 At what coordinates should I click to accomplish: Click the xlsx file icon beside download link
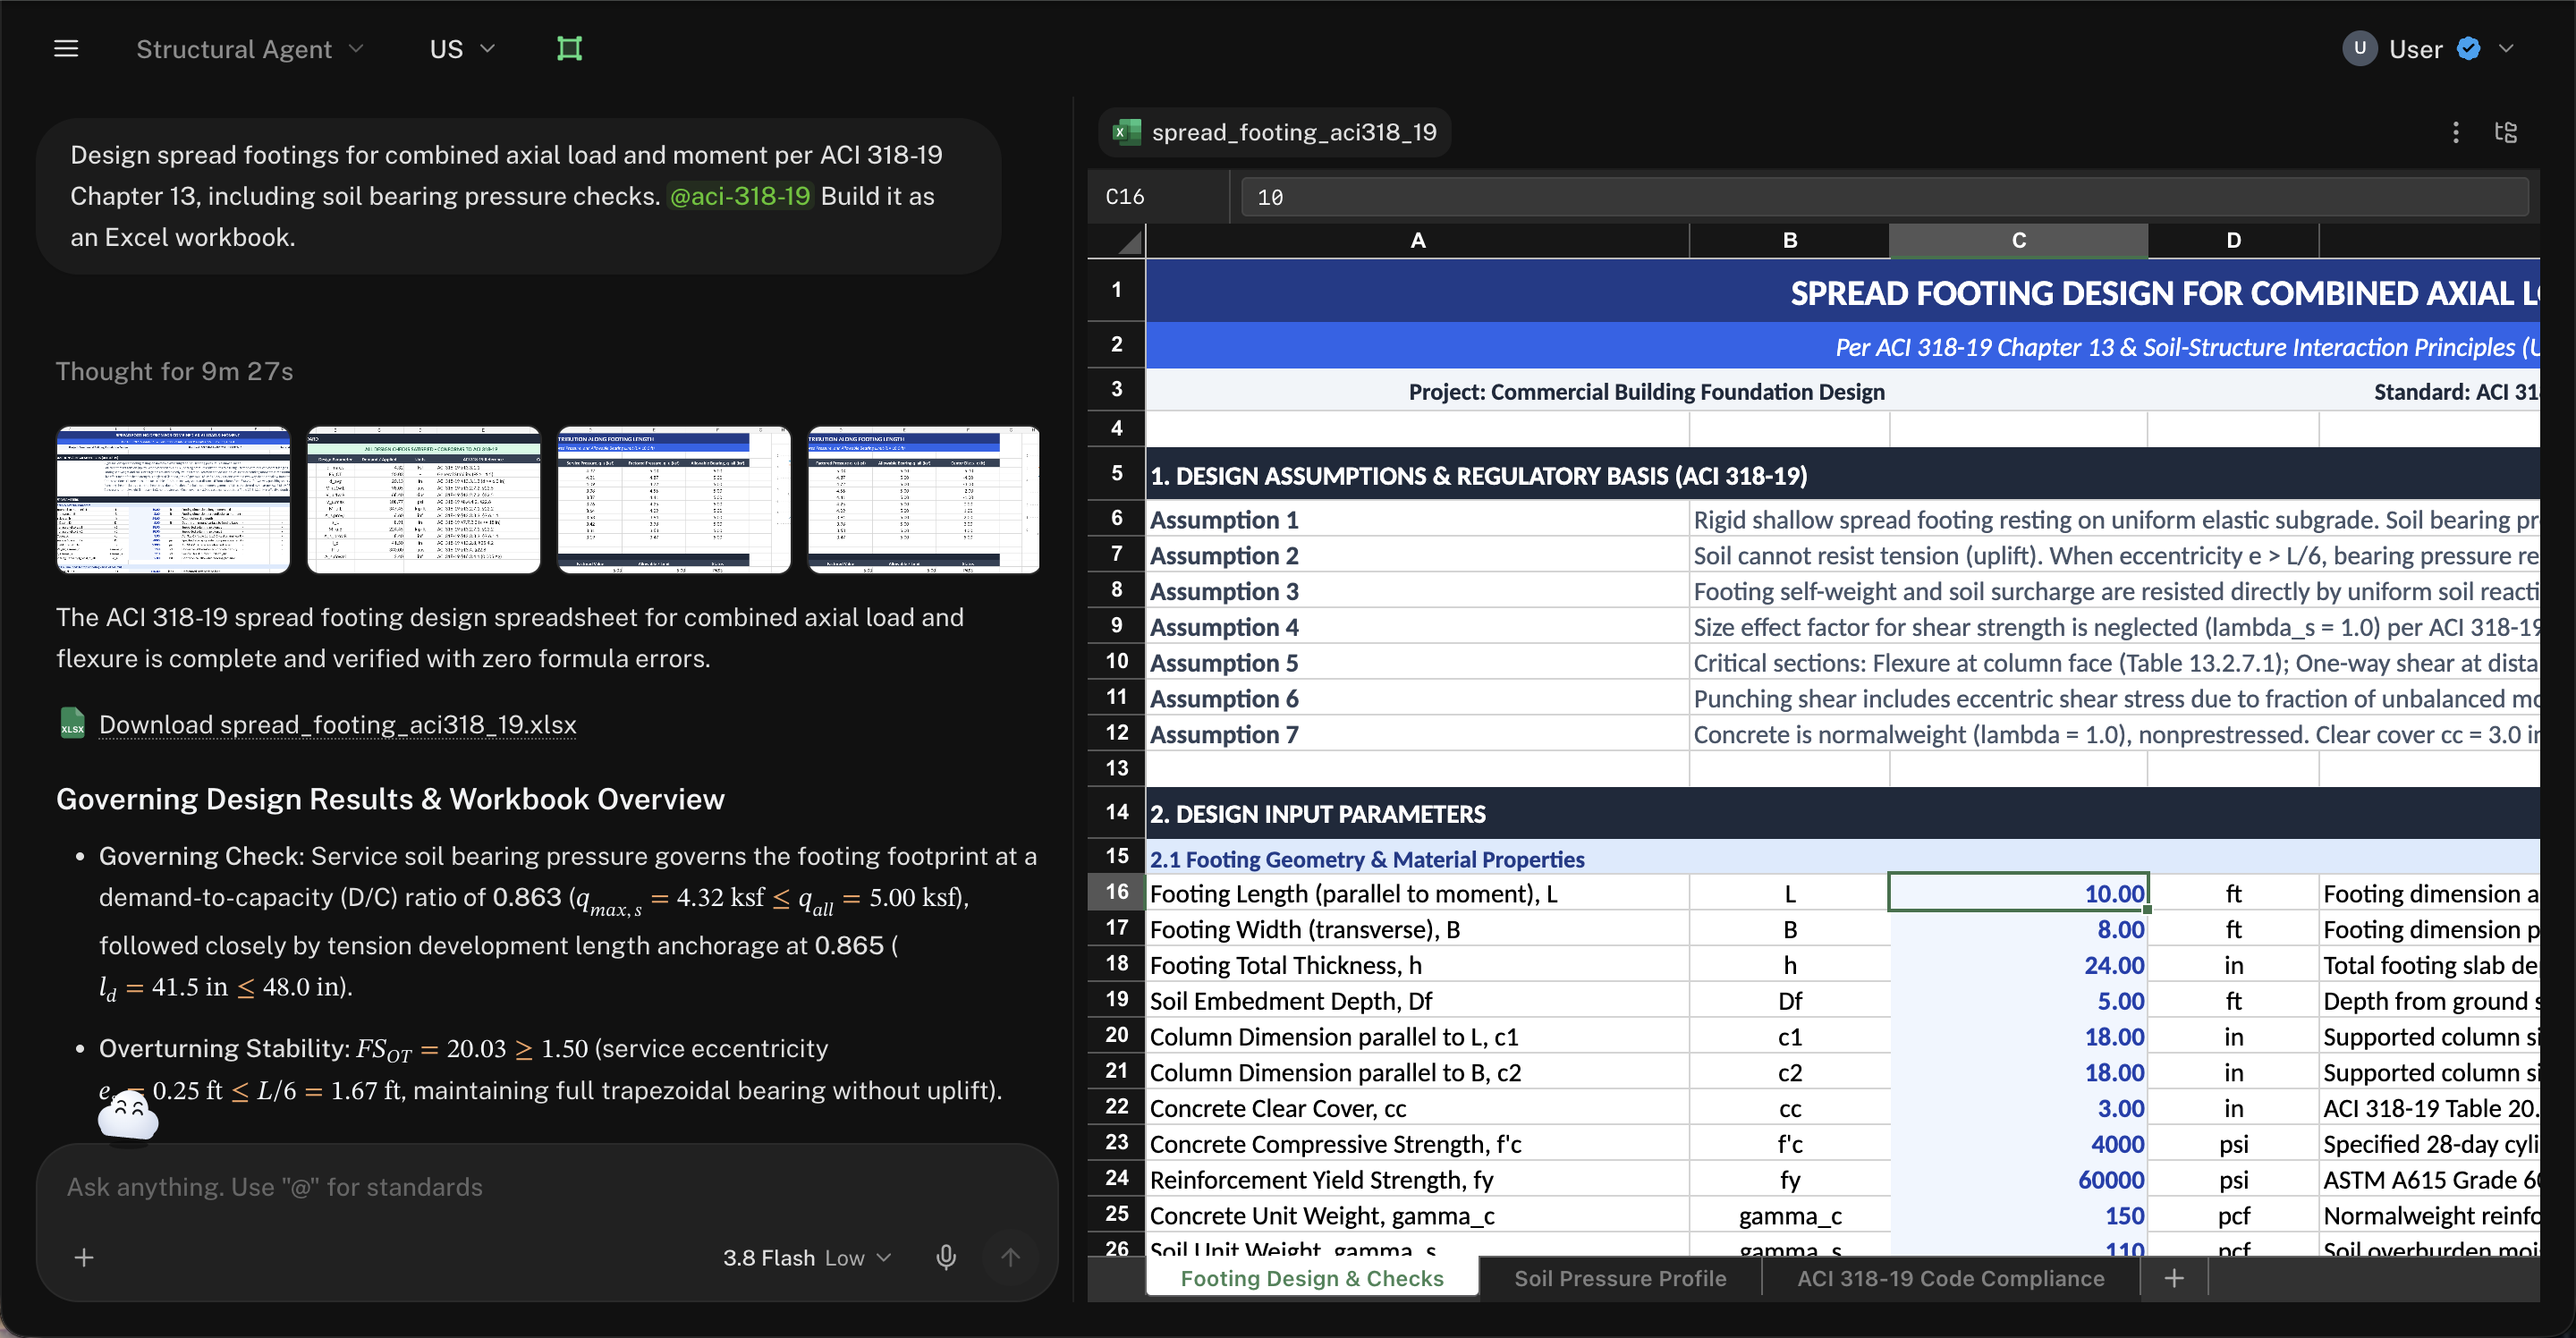point(72,723)
